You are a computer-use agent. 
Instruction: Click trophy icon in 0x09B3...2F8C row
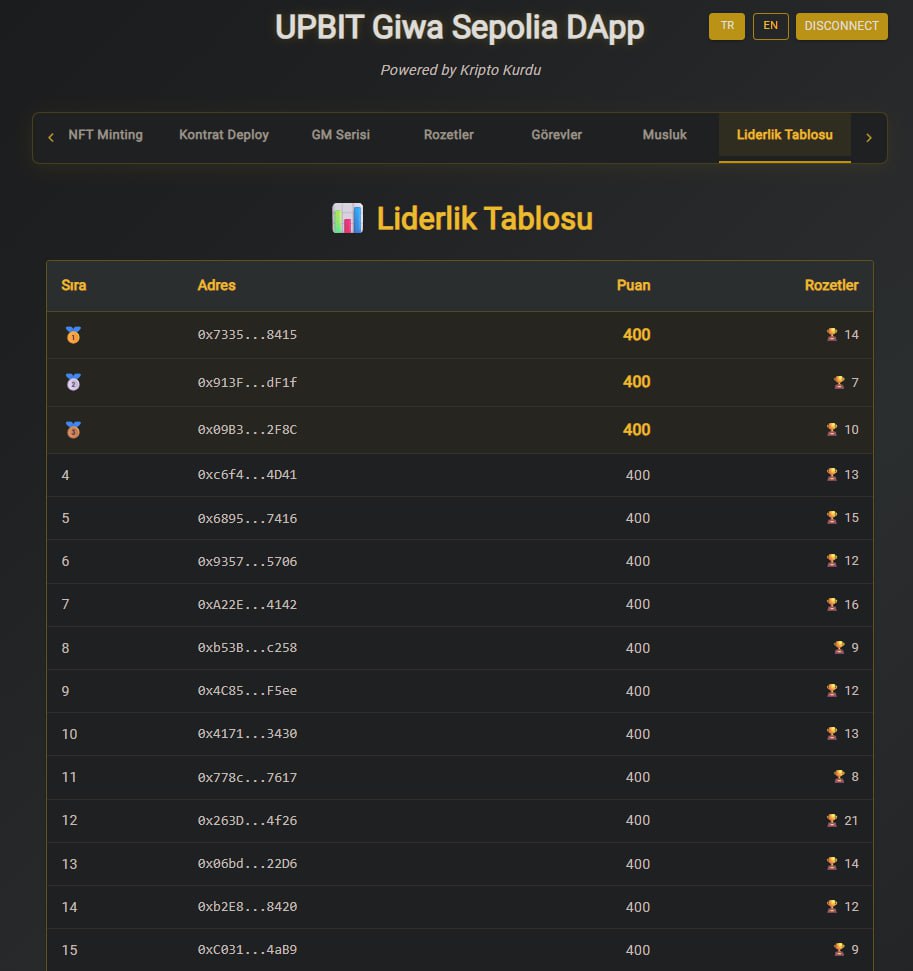(x=832, y=429)
